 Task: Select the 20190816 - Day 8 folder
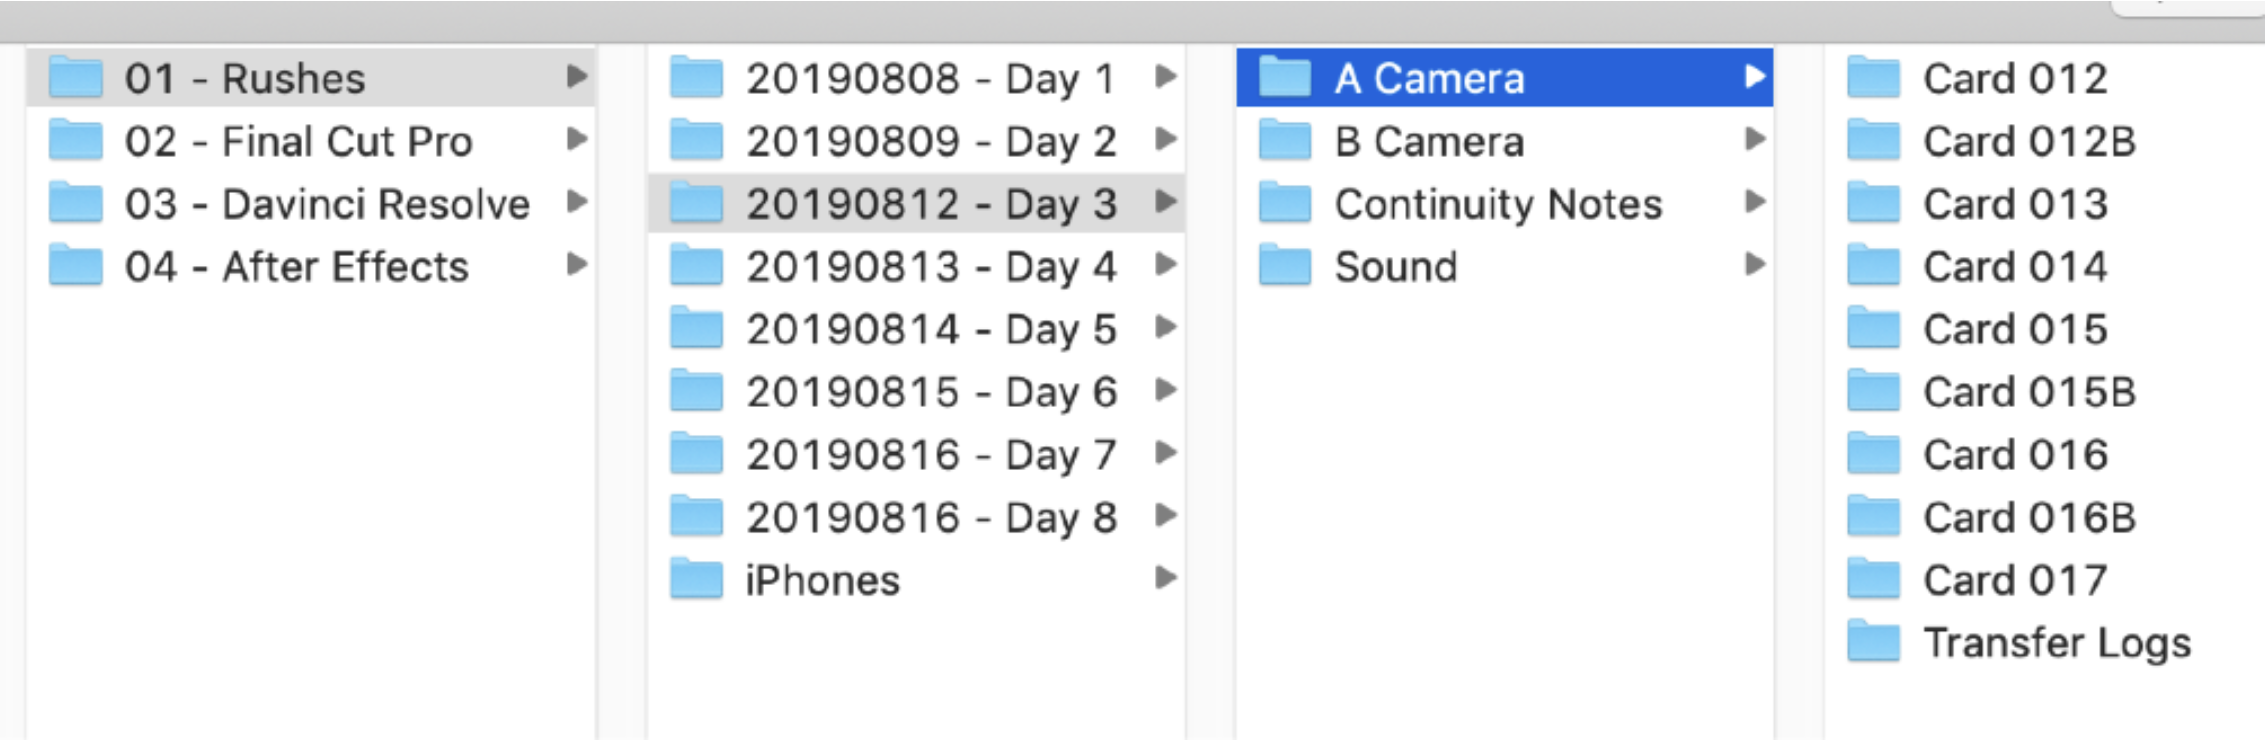coord(930,518)
